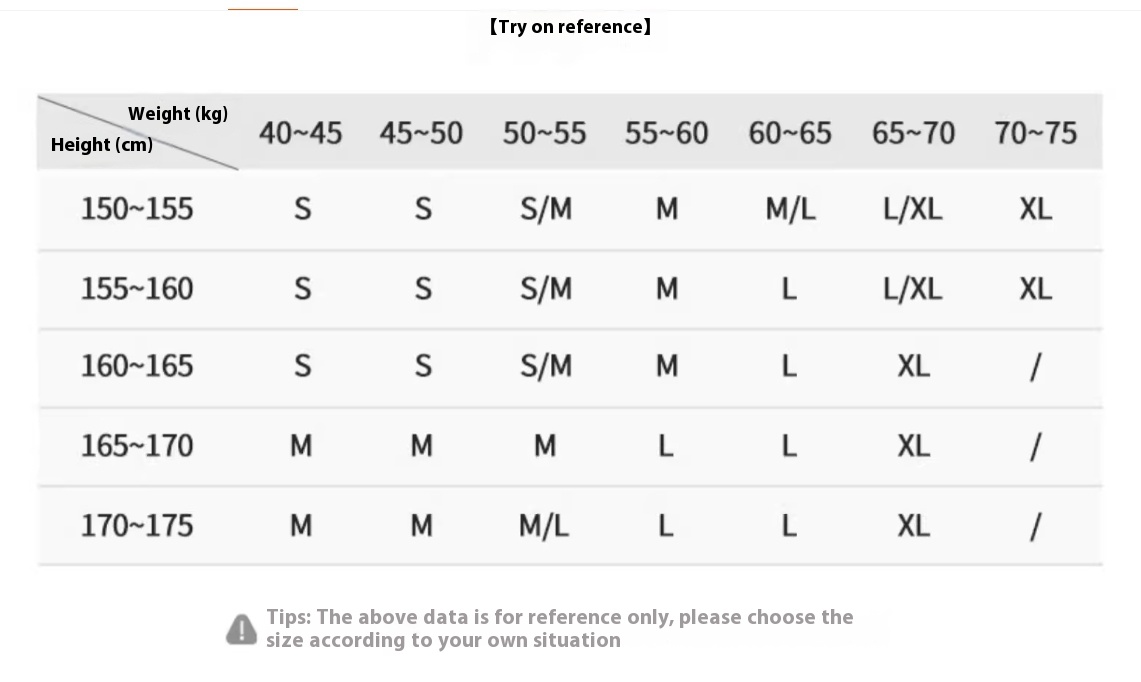Click M/L cell in the 170~175 row
The height and width of the screenshot is (682, 1141).
[544, 526]
